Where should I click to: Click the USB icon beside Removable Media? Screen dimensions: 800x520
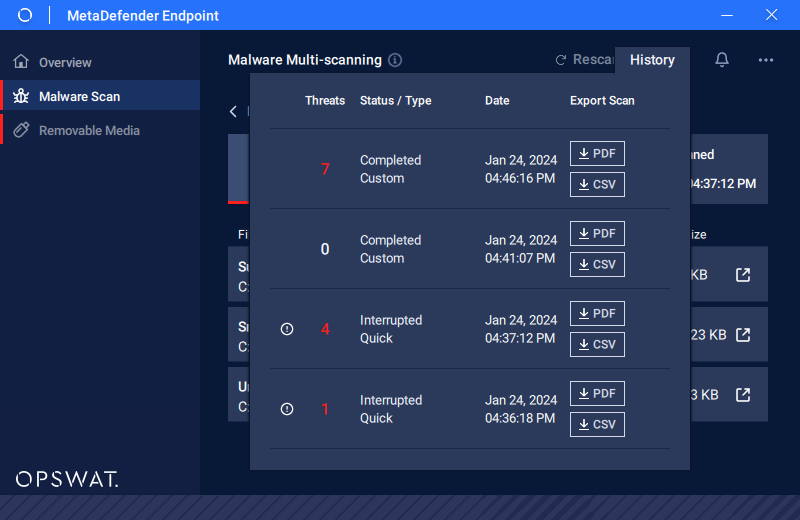coord(21,130)
